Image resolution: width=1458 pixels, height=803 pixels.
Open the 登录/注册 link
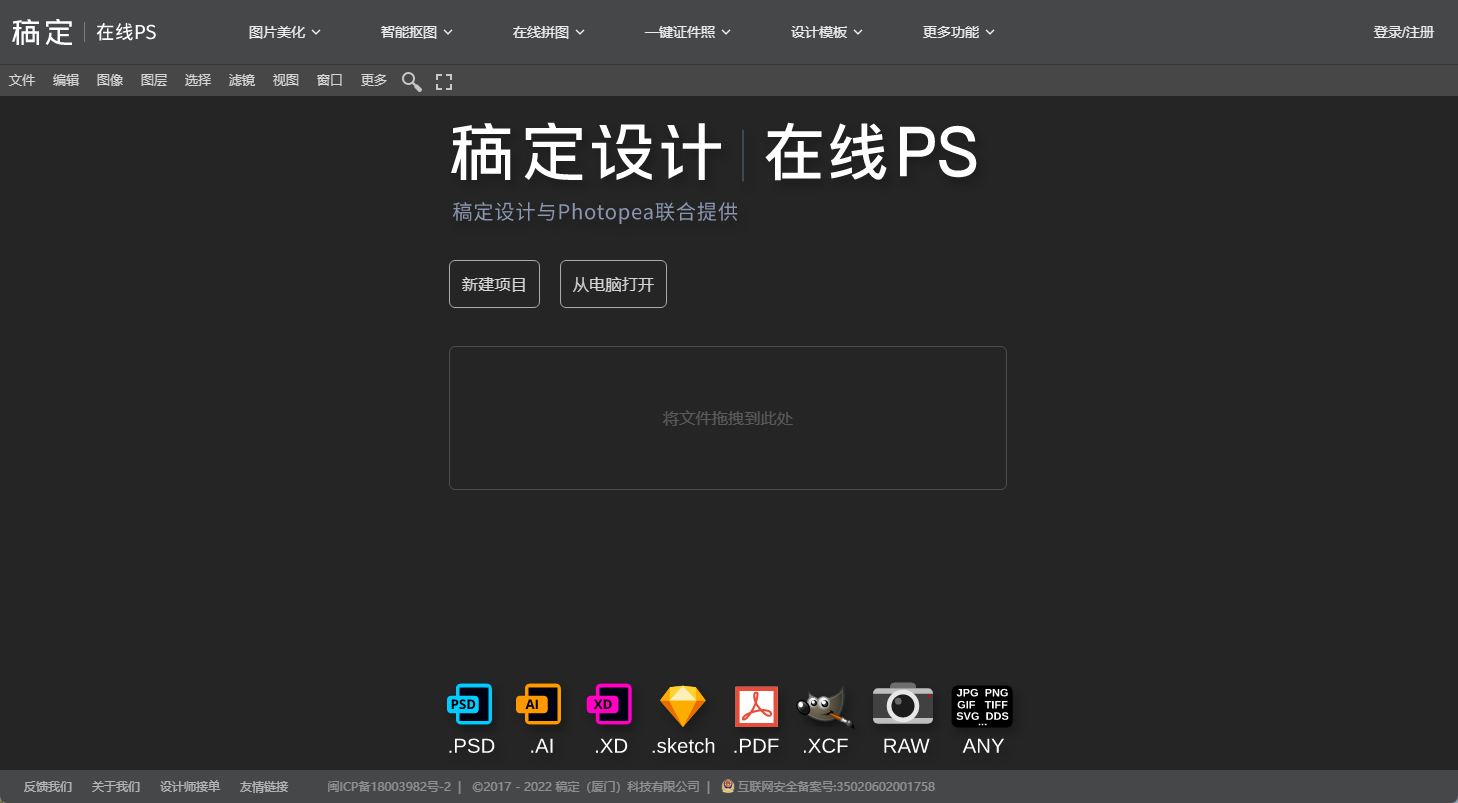click(x=1403, y=31)
